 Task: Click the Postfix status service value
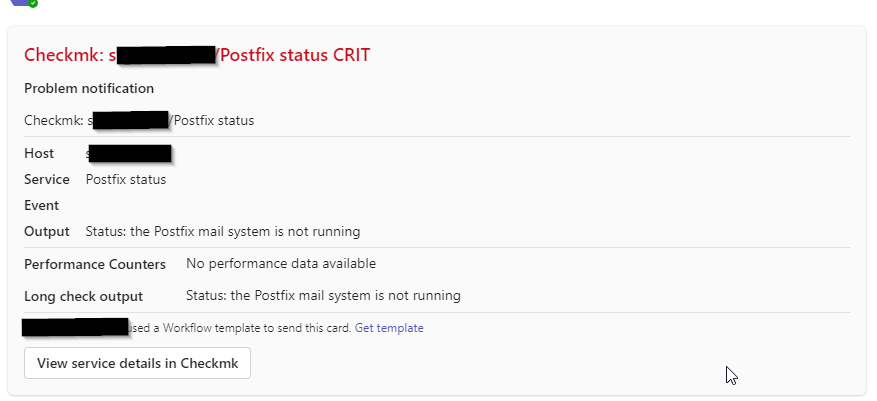126,180
